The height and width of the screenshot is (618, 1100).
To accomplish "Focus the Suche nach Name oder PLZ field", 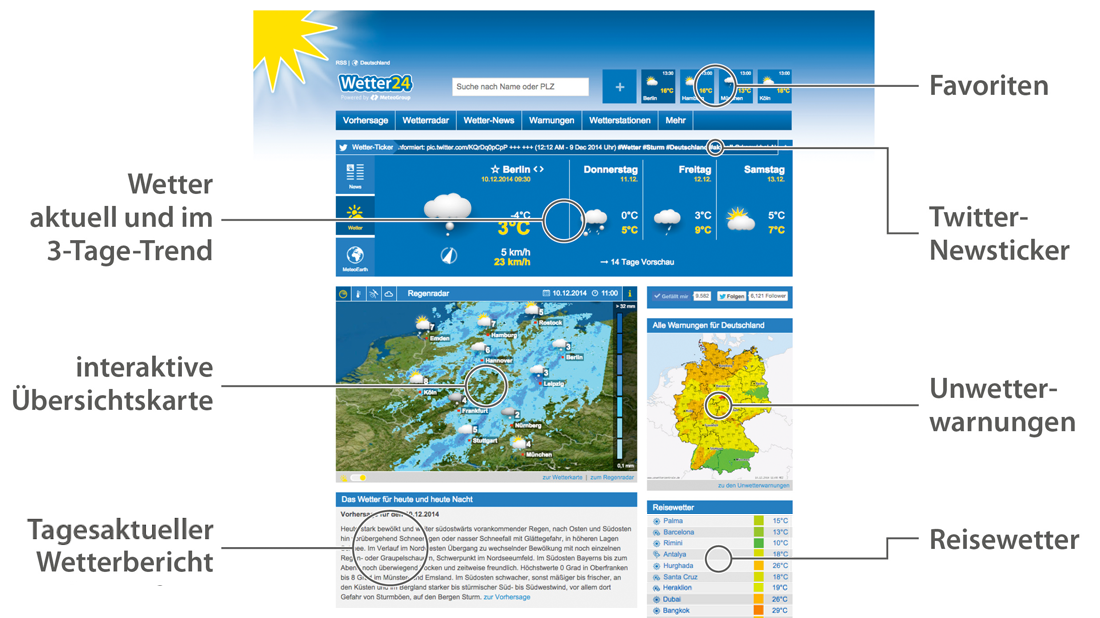I will click(520, 87).
